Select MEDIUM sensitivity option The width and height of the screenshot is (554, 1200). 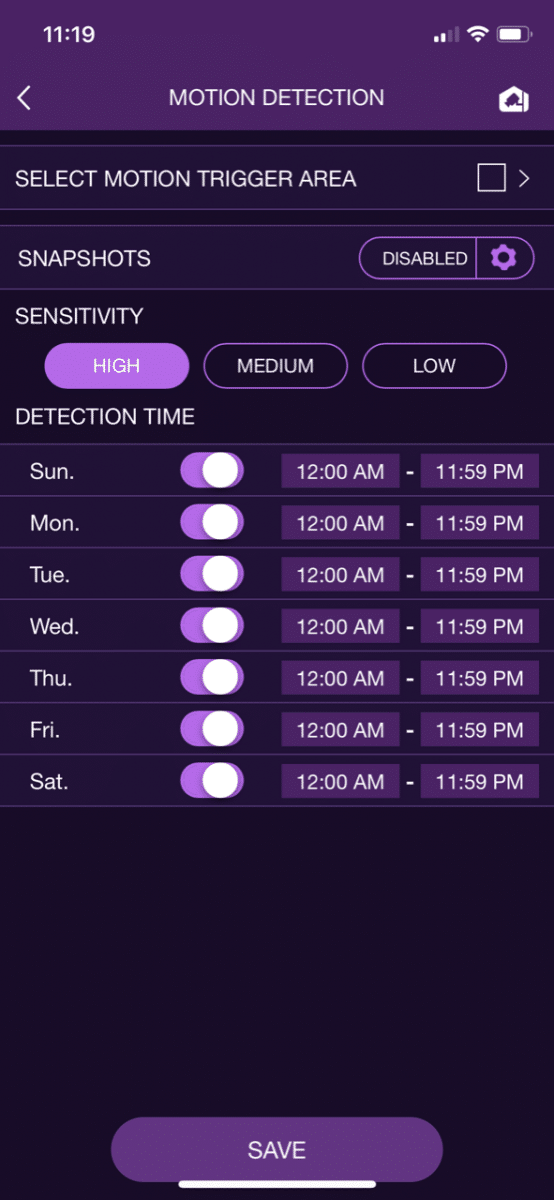275,366
